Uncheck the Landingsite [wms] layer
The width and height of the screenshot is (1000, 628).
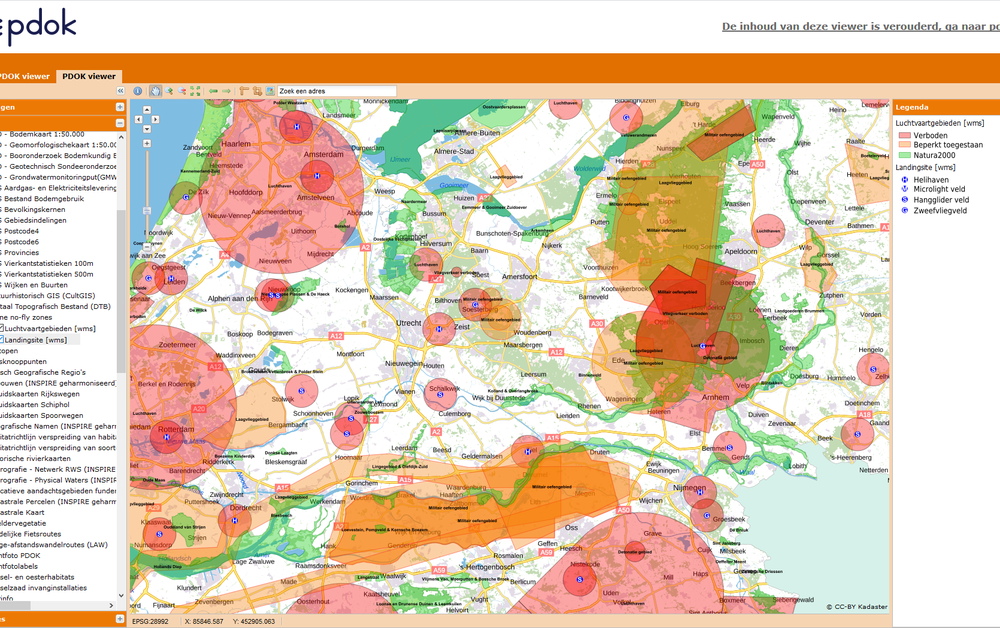(1, 340)
